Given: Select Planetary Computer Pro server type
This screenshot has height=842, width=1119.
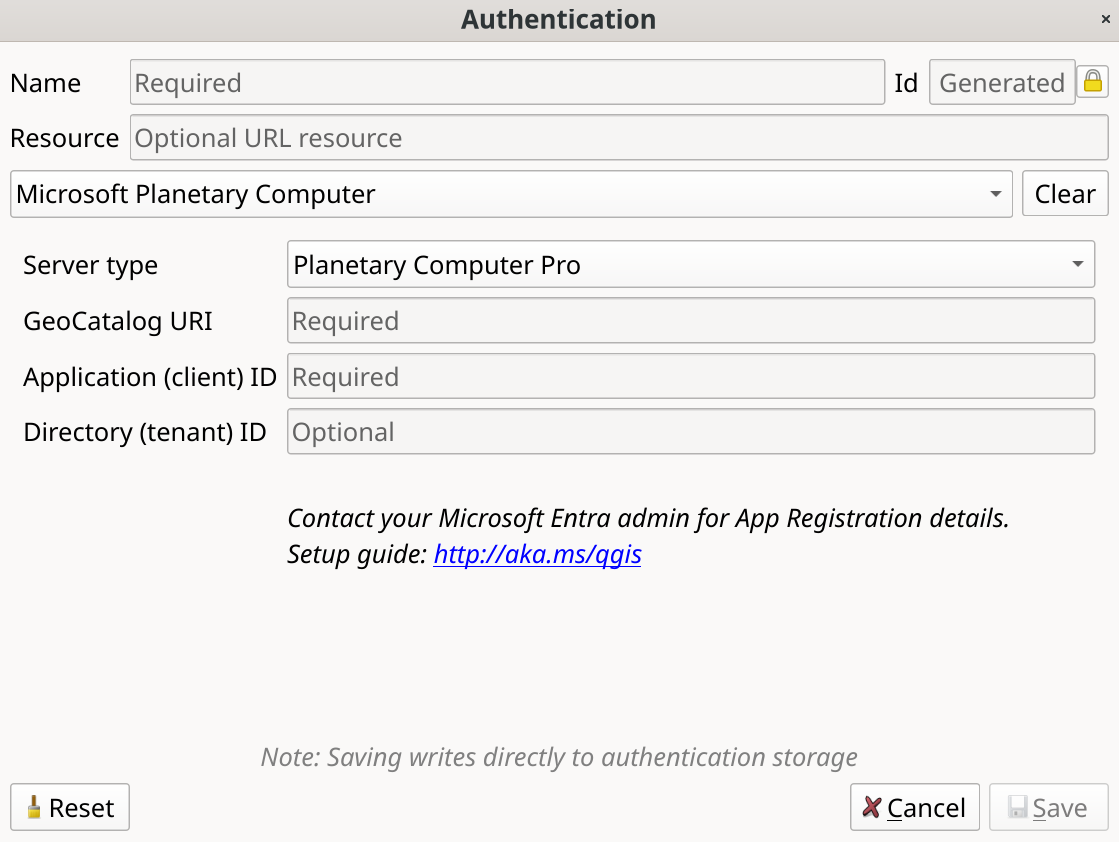Looking at the screenshot, I should 690,264.
